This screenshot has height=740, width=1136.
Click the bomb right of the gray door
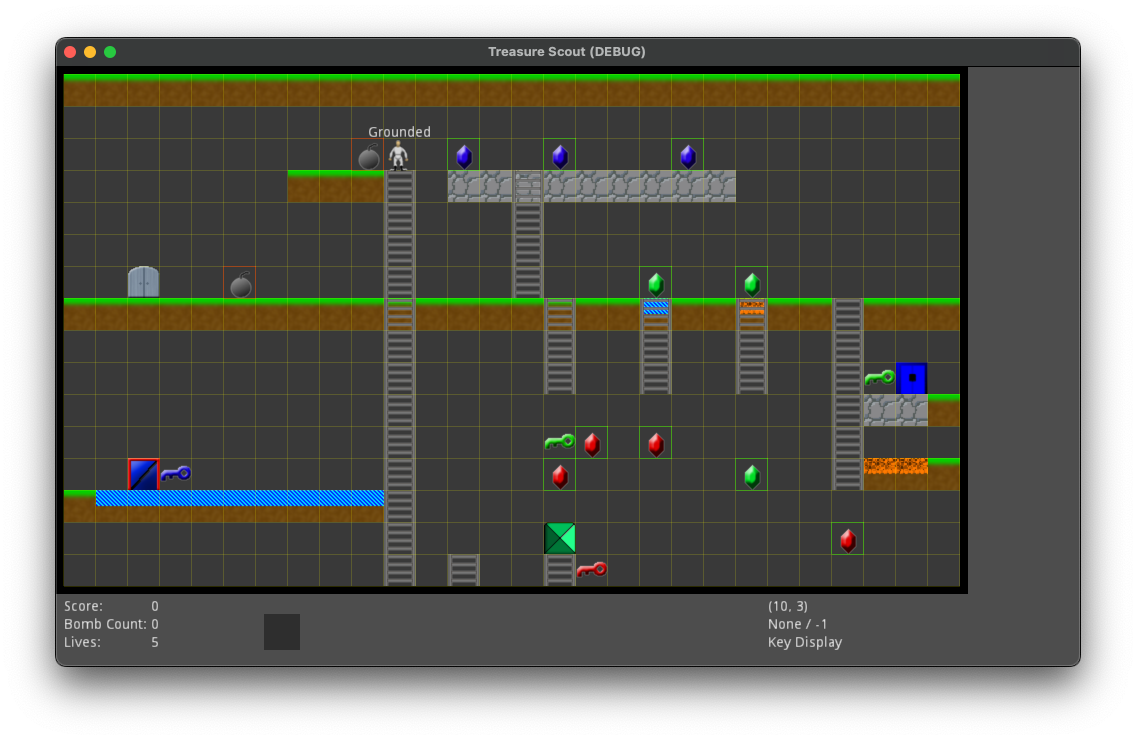[x=241, y=287]
